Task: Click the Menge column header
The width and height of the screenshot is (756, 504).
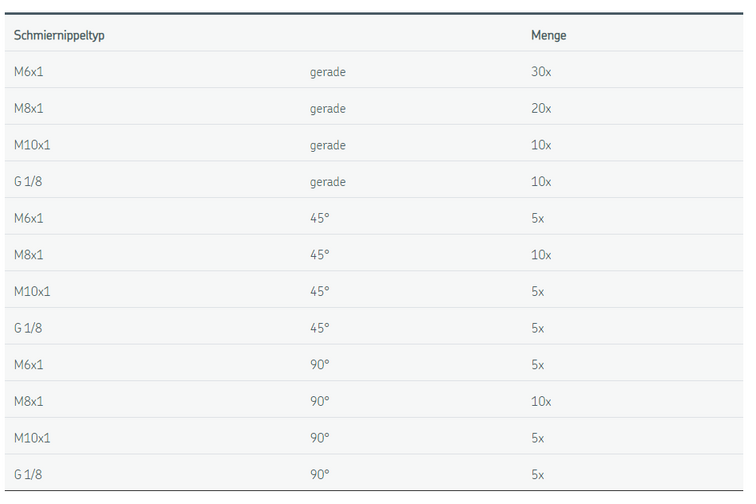Action: point(548,35)
